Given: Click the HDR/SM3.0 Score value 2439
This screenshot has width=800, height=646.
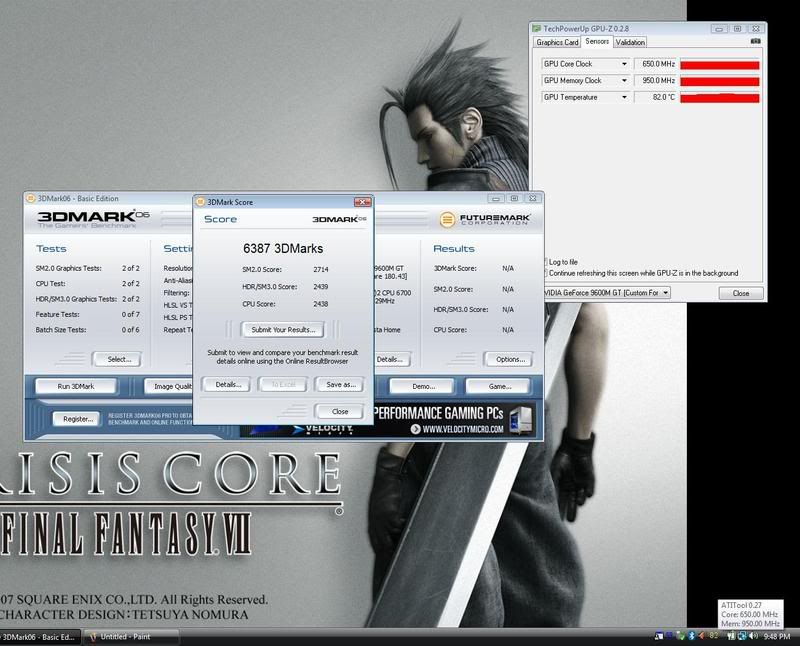Looking at the screenshot, I should (x=321, y=287).
